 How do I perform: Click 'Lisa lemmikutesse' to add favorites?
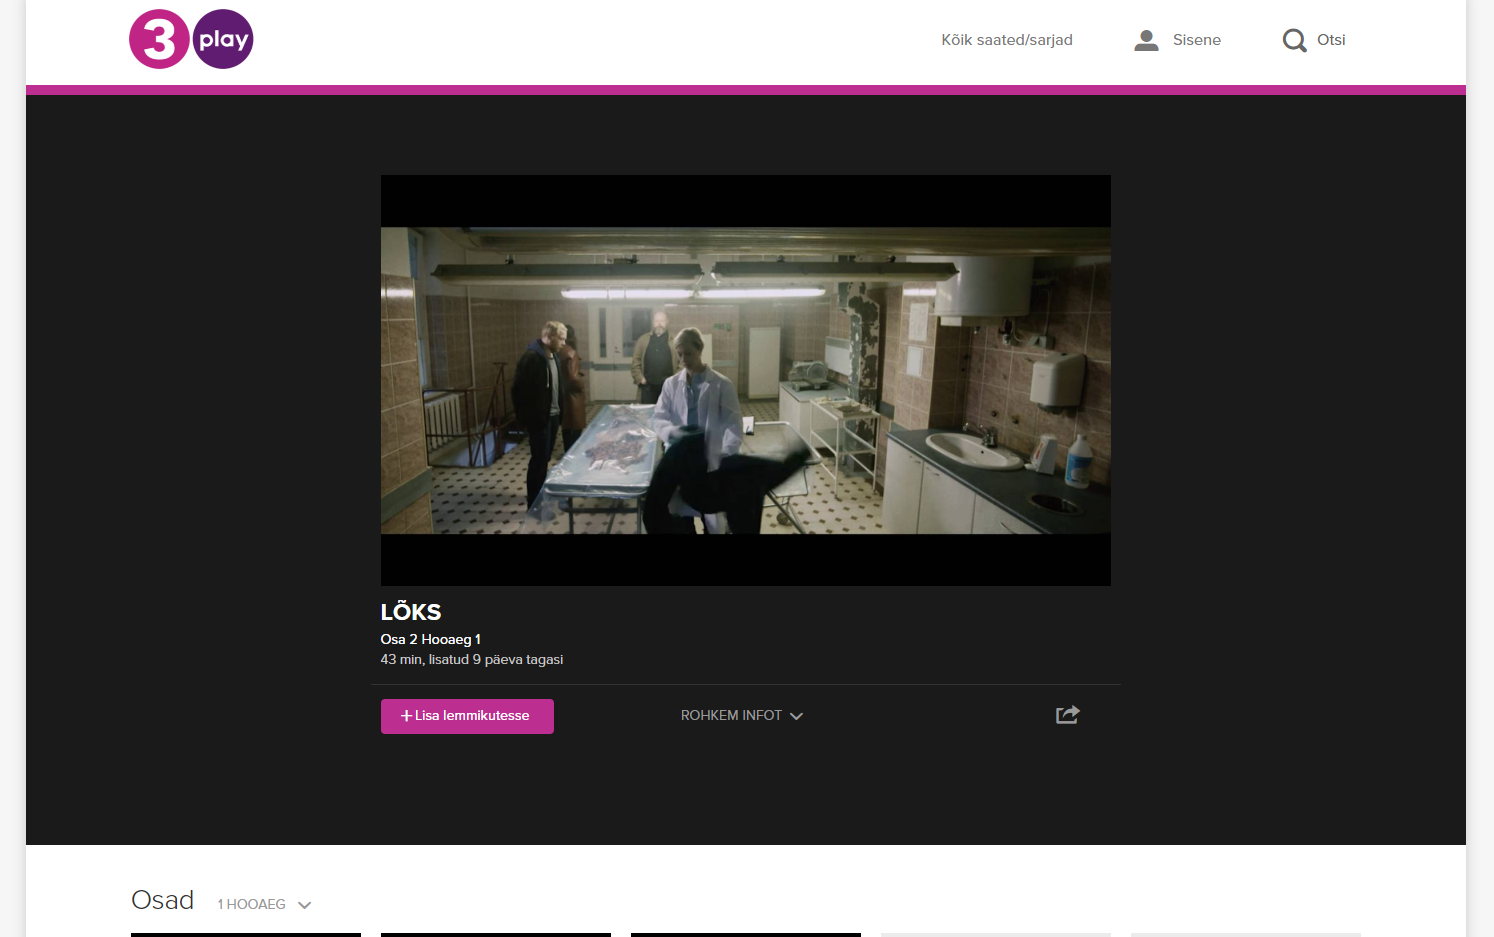(x=467, y=716)
